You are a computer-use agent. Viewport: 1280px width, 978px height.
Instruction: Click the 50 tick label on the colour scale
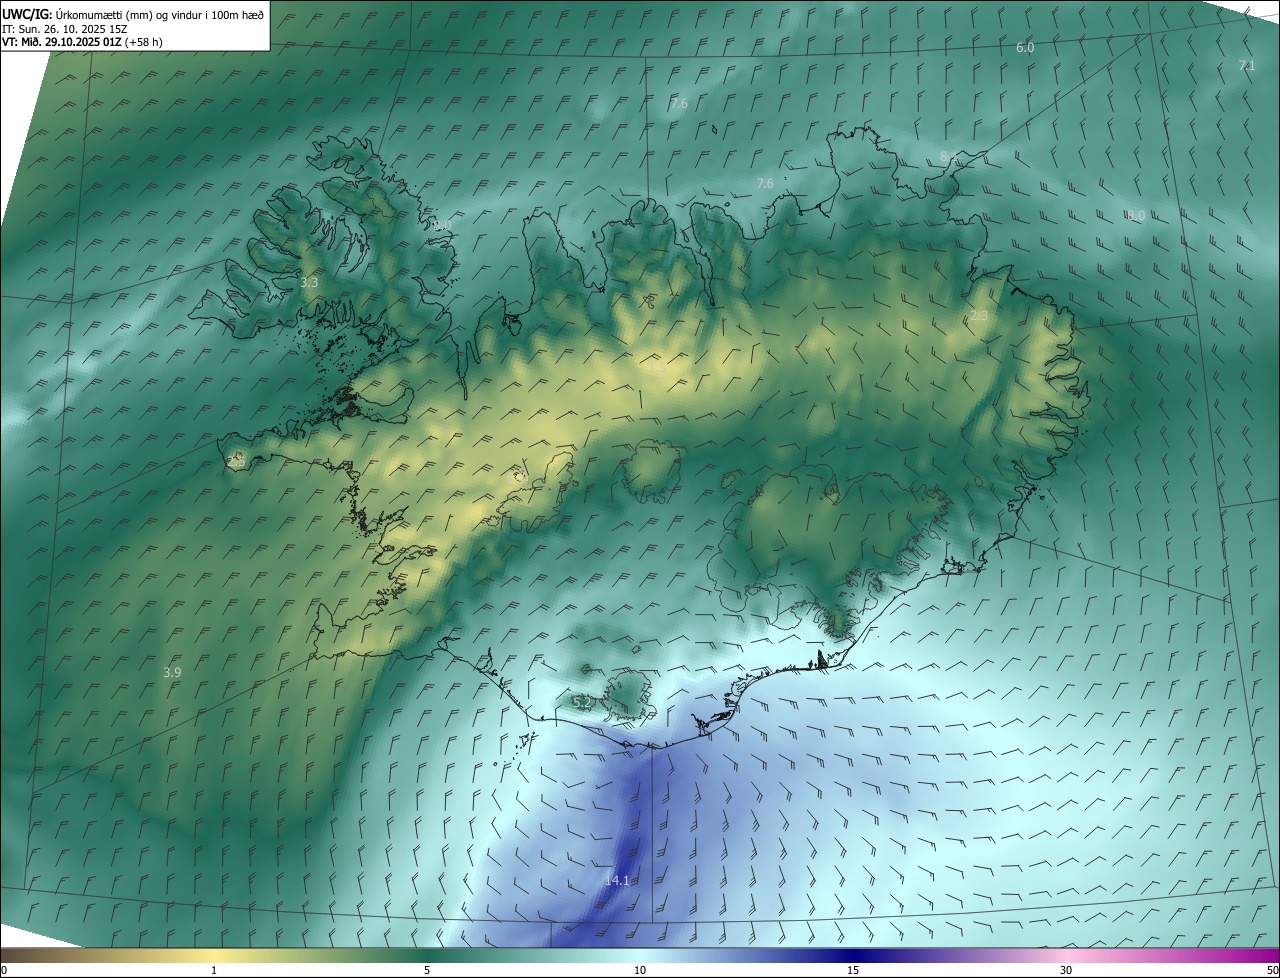1272,971
